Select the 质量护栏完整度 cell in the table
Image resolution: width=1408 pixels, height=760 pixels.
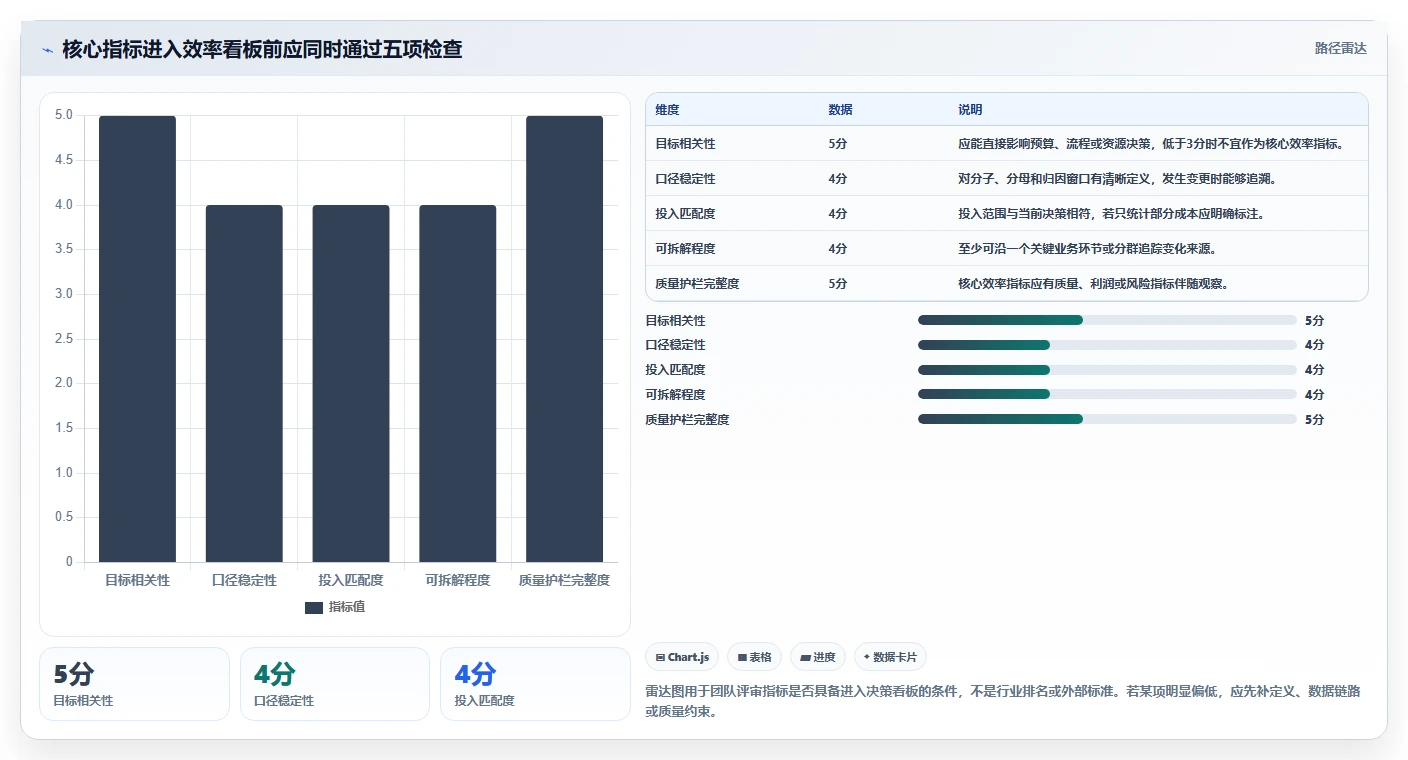(x=697, y=284)
